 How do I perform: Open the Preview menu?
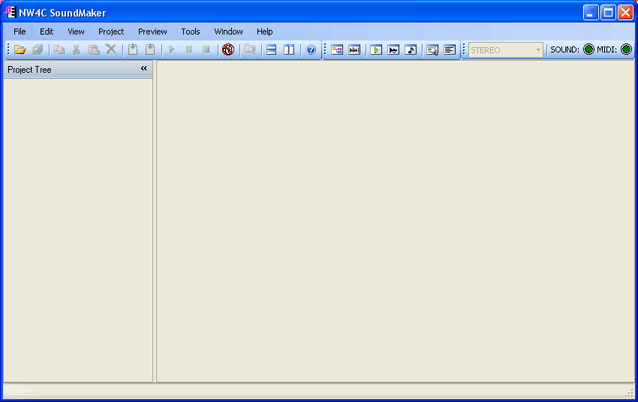coord(152,31)
